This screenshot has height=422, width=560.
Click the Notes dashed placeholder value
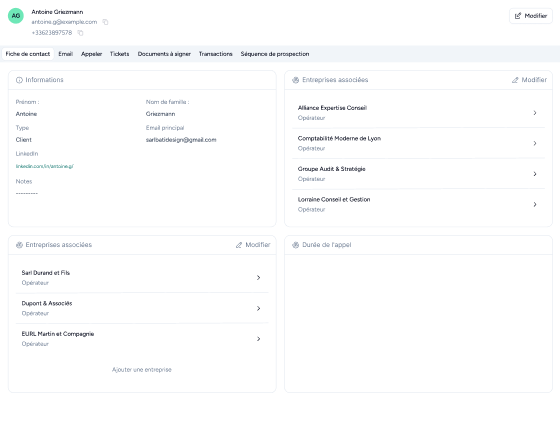[x=27, y=193]
